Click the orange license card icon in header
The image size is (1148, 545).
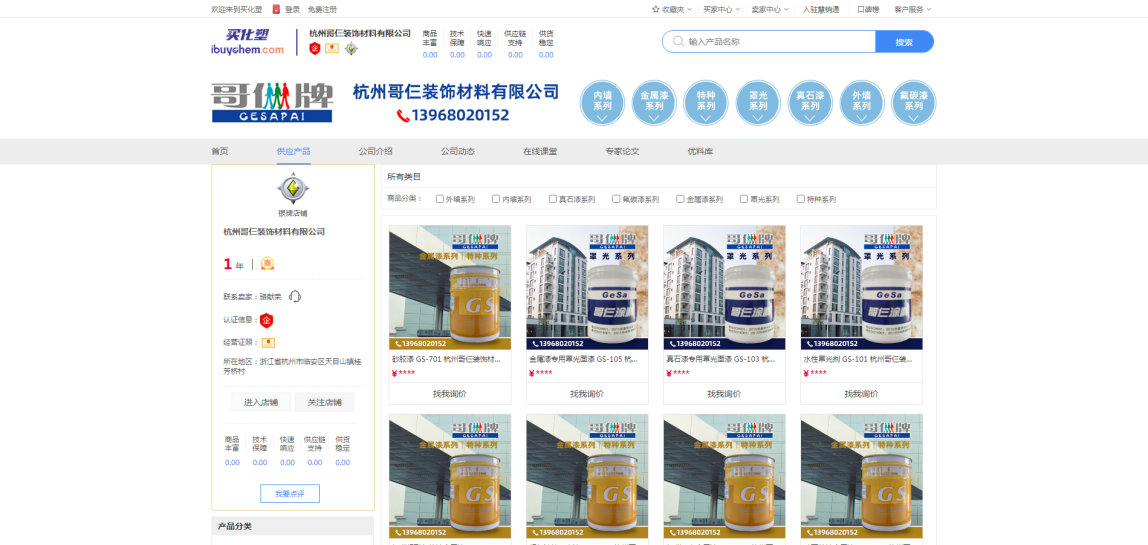(x=332, y=48)
